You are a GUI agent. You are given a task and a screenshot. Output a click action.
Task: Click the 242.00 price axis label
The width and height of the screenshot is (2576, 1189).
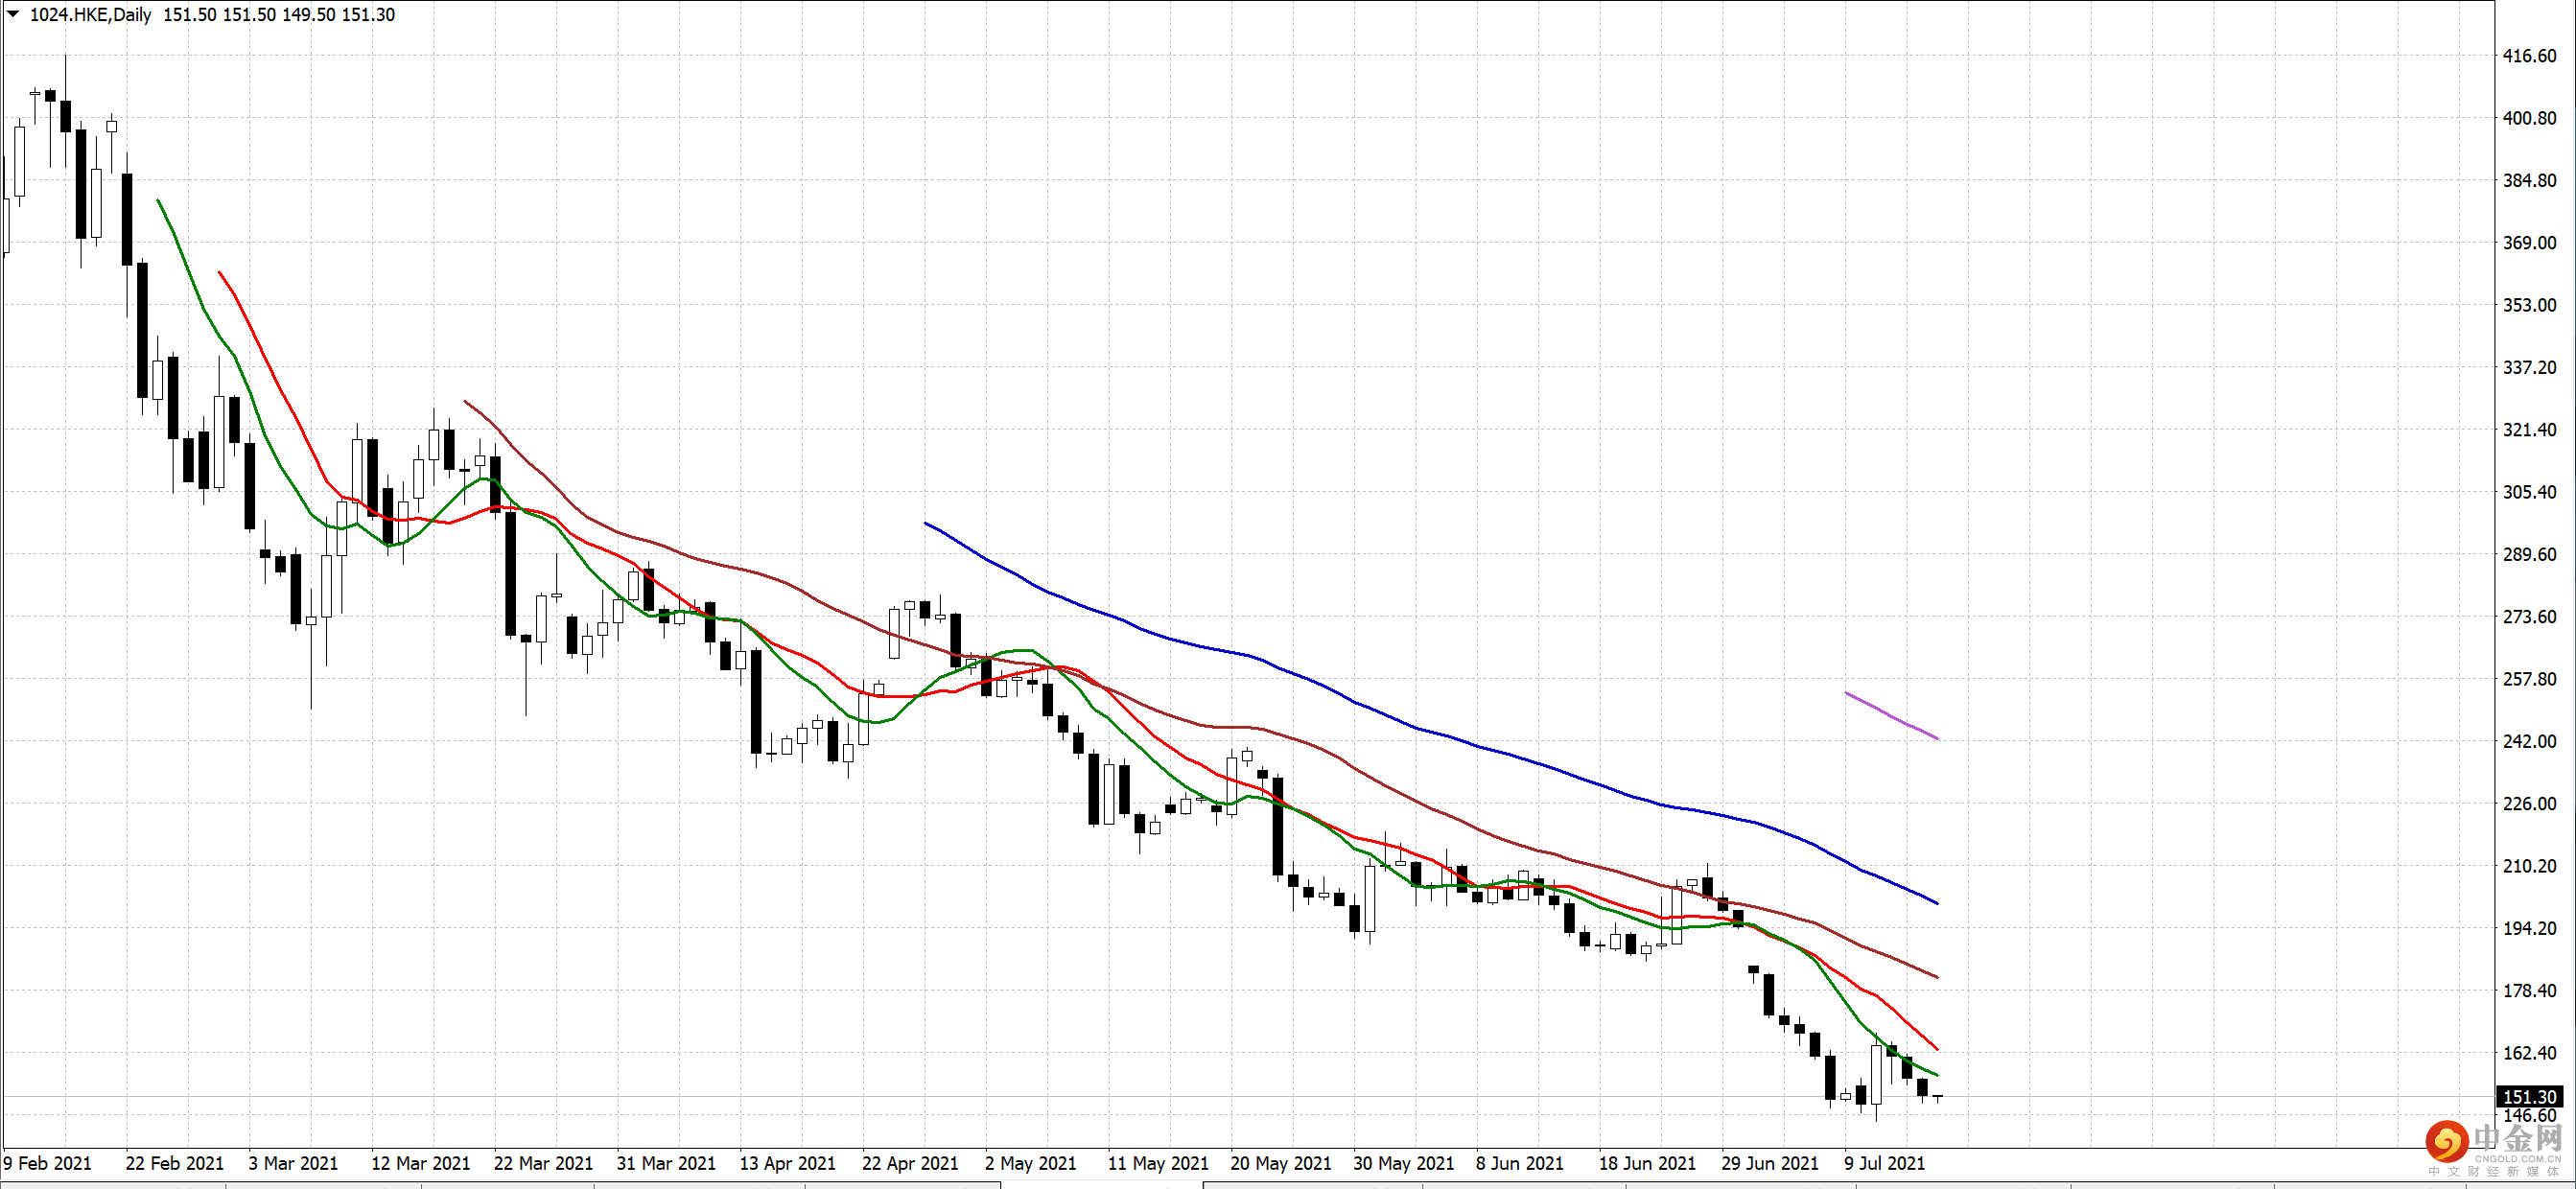(x=2529, y=741)
